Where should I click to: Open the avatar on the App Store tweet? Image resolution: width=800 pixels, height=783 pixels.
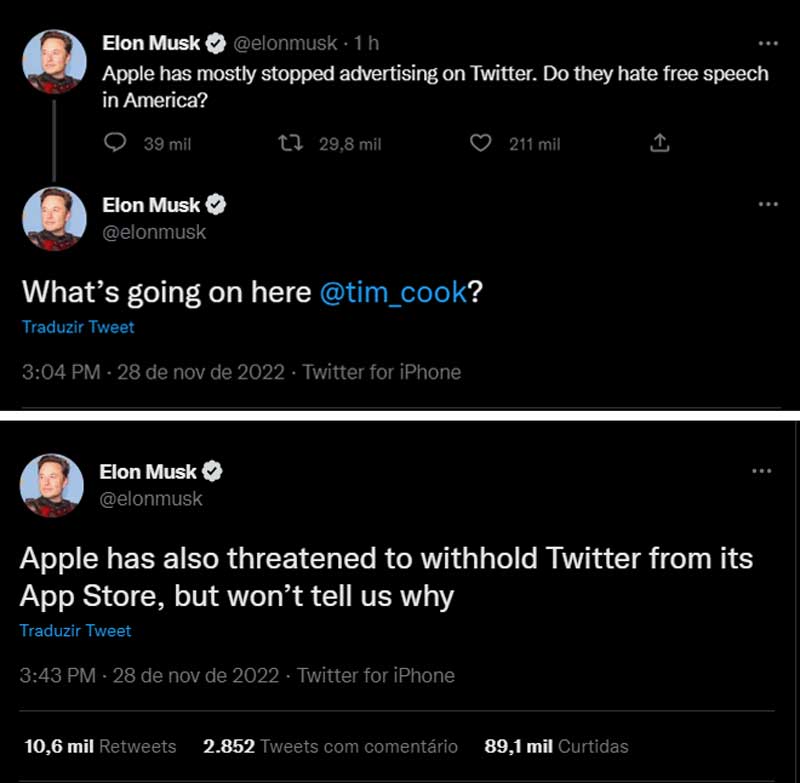(51, 487)
